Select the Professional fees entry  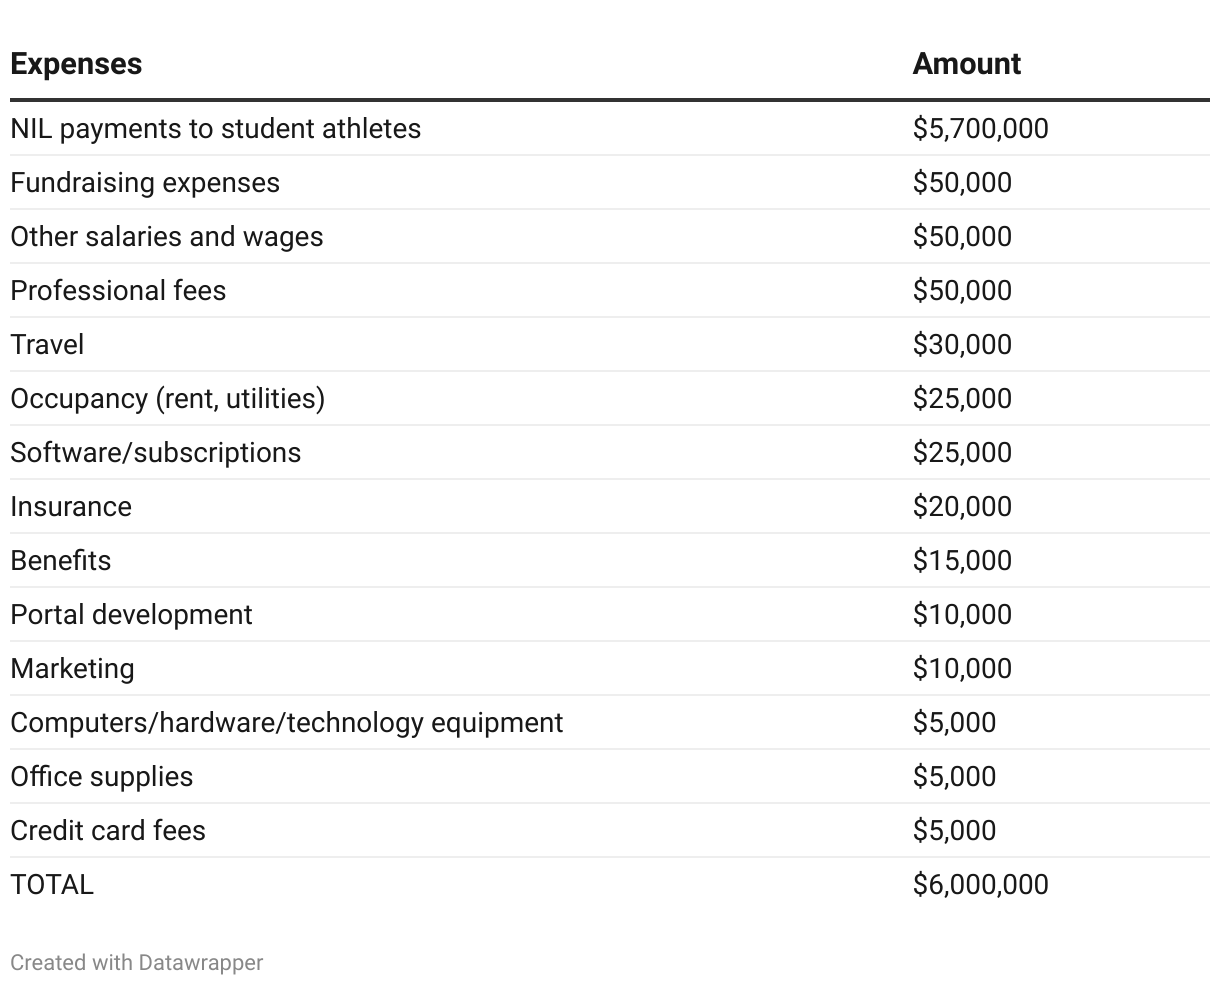pyautogui.click(x=118, y=291)
